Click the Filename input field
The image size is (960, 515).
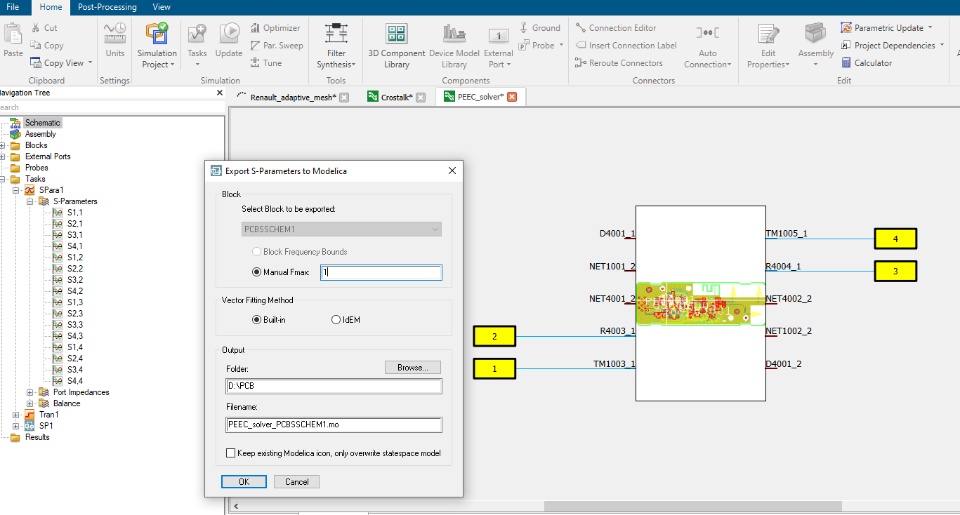pos(334,424)
